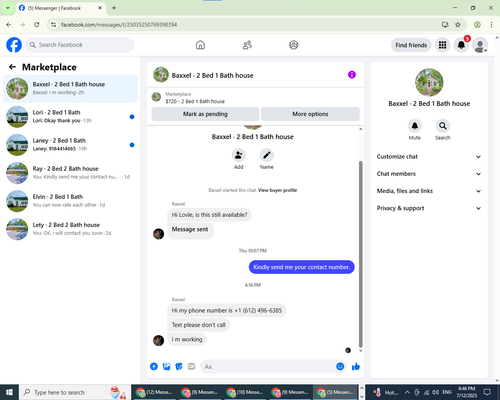Open the purple conversation information icon

tap(352, 75)
